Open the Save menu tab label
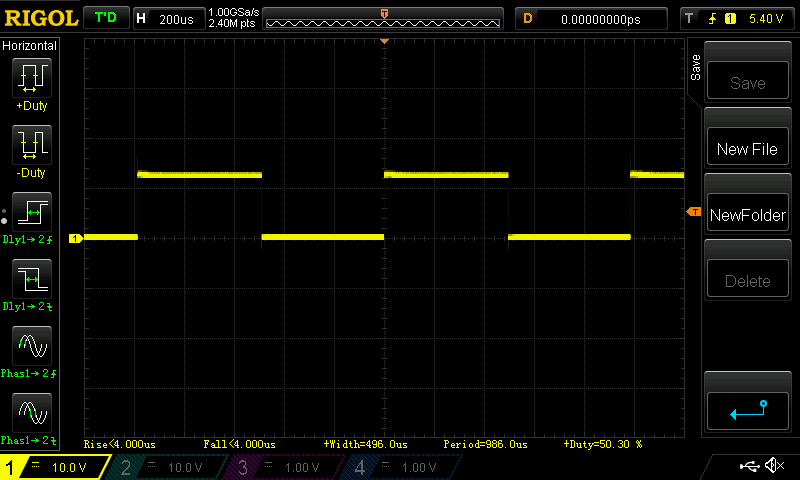800x480 pixels. (695, 68)
